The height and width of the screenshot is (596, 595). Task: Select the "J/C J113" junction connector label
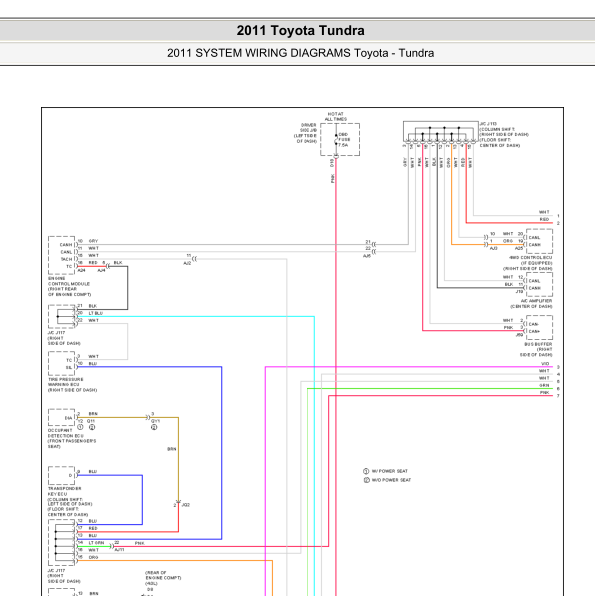488,124
